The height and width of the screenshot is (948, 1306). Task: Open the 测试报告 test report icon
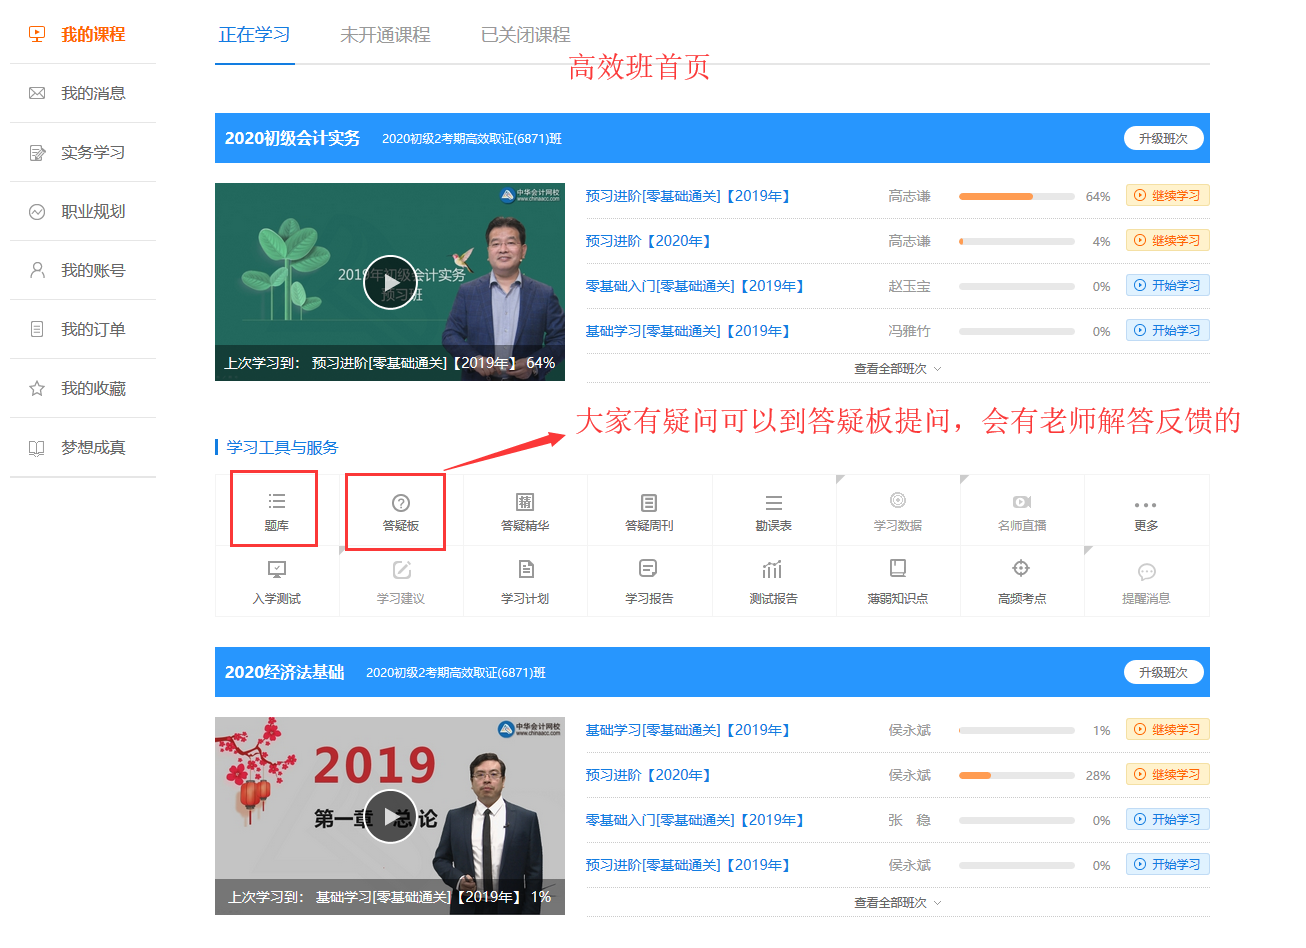tap(773, 582)
